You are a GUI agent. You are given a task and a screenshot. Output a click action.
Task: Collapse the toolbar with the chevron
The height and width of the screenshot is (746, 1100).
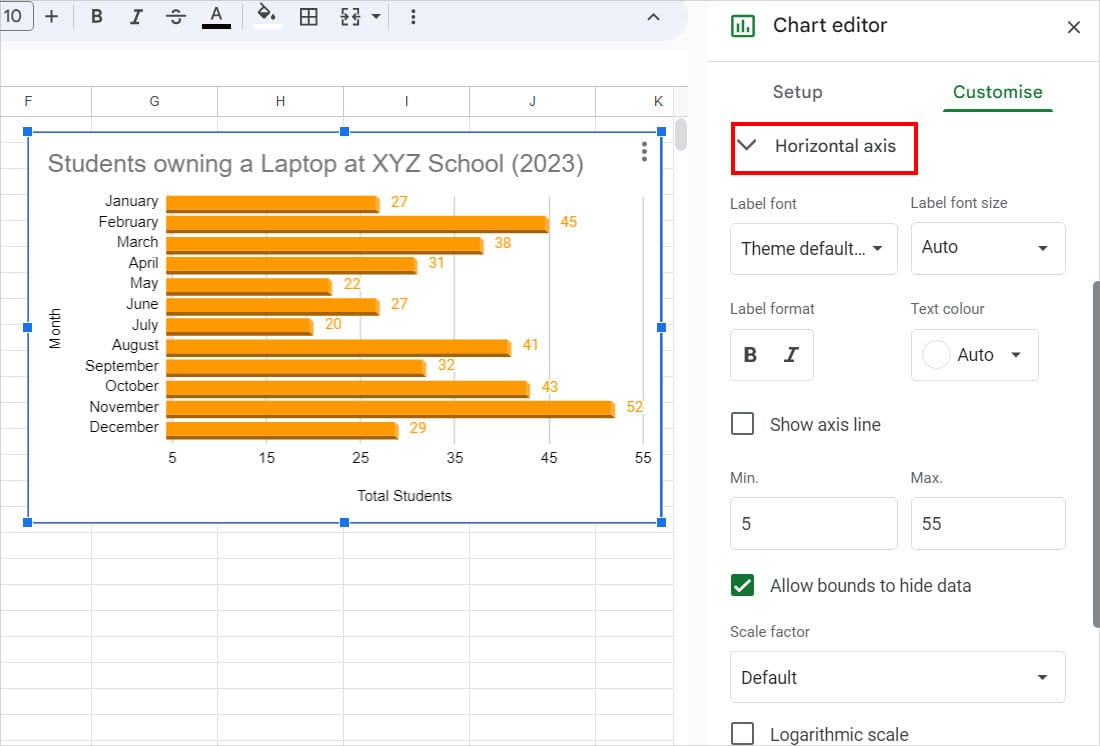pyautogui.click(x=653, y=17)
